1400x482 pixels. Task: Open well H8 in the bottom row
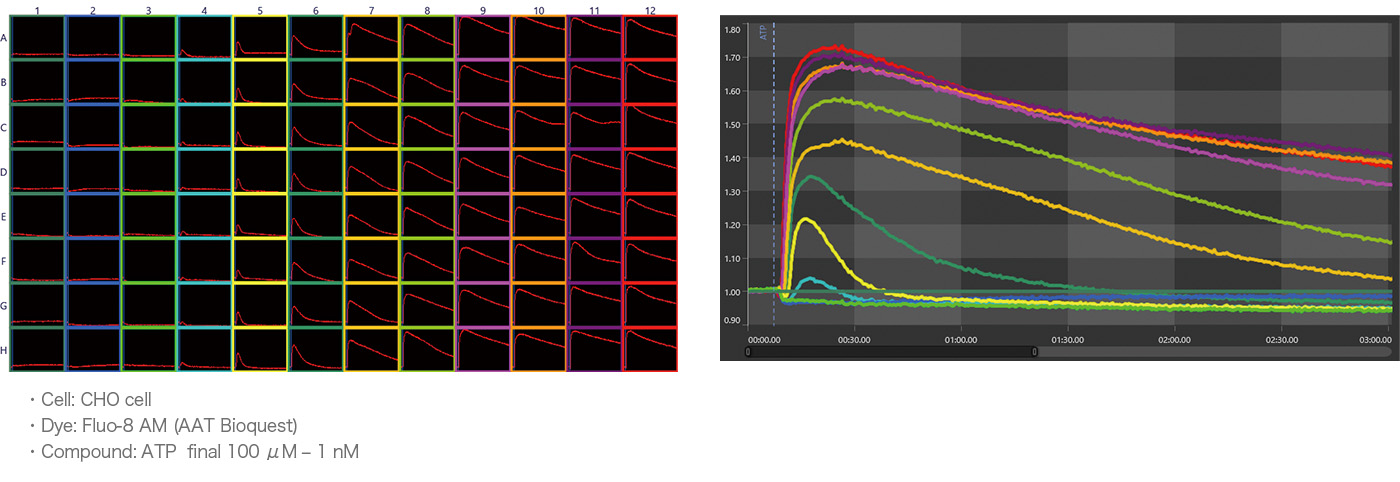click(x=427, y=349)
